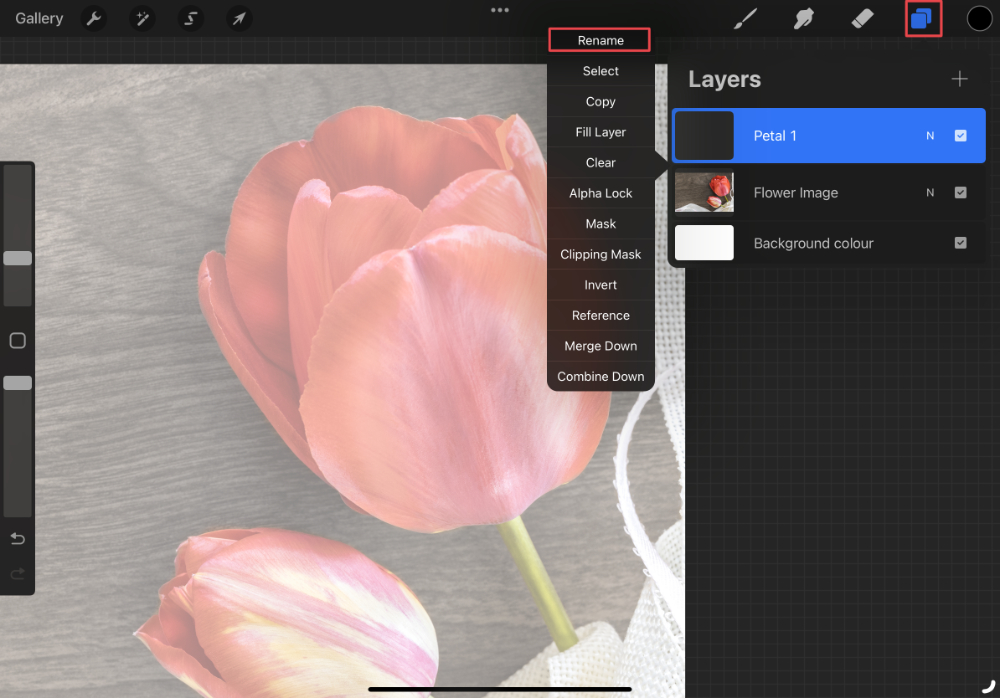Open the color picker circle

[975, 18]
